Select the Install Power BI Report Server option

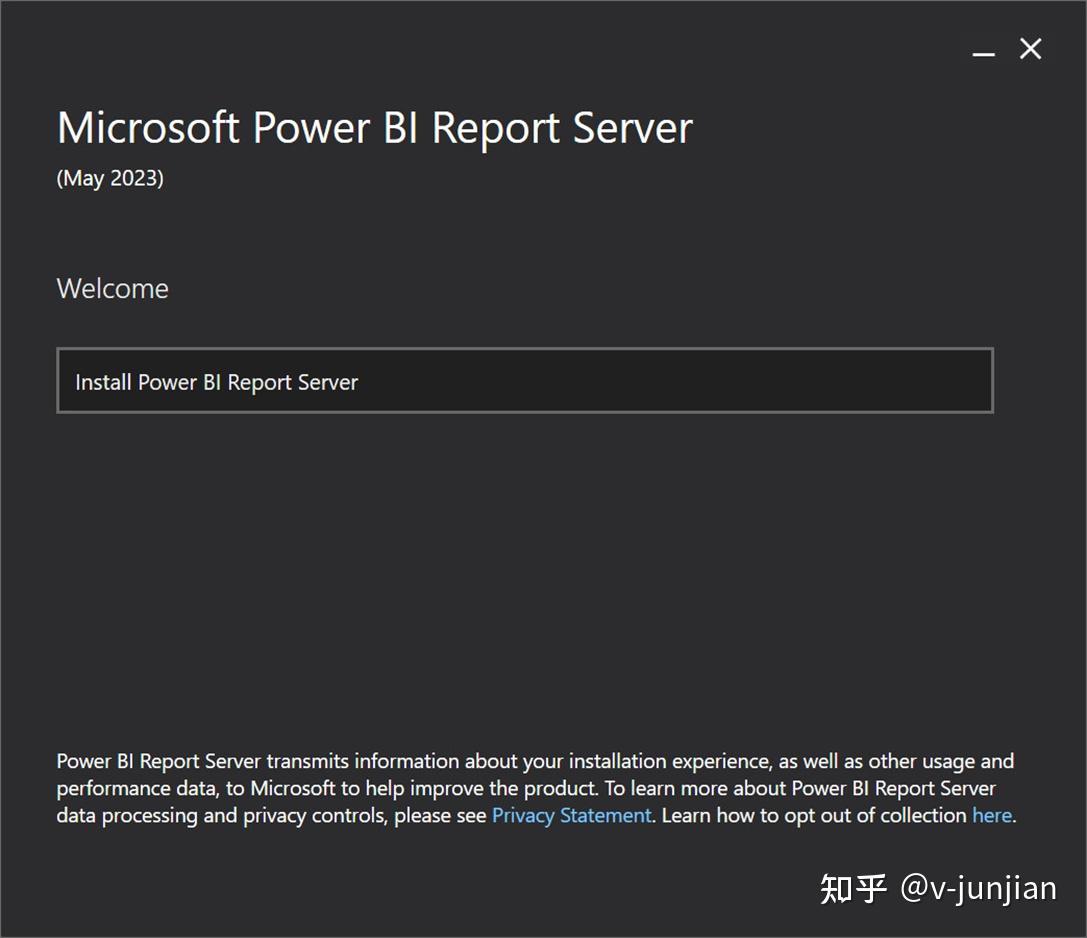(x=523, y=381)
